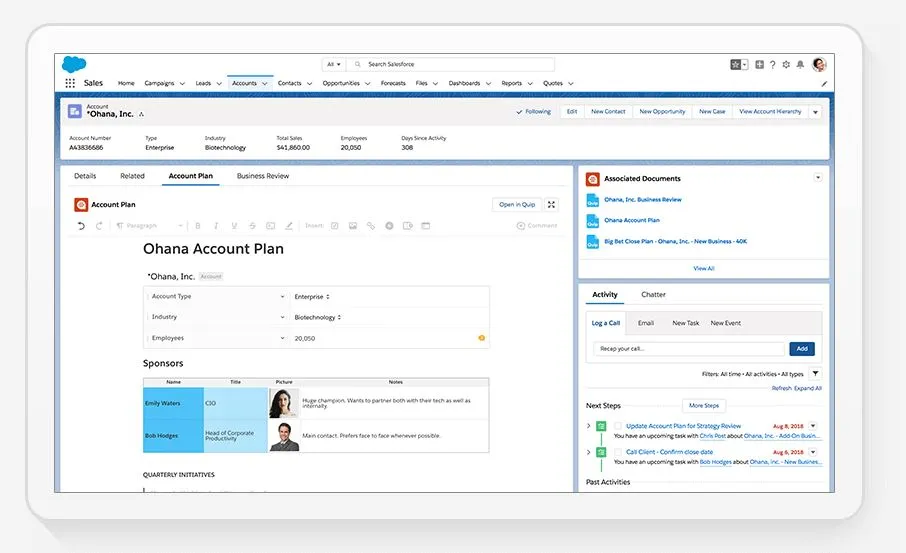Screen dimensions: 906x553
Task: Insert an image via picture icon
Action: [x=352, y=226]
